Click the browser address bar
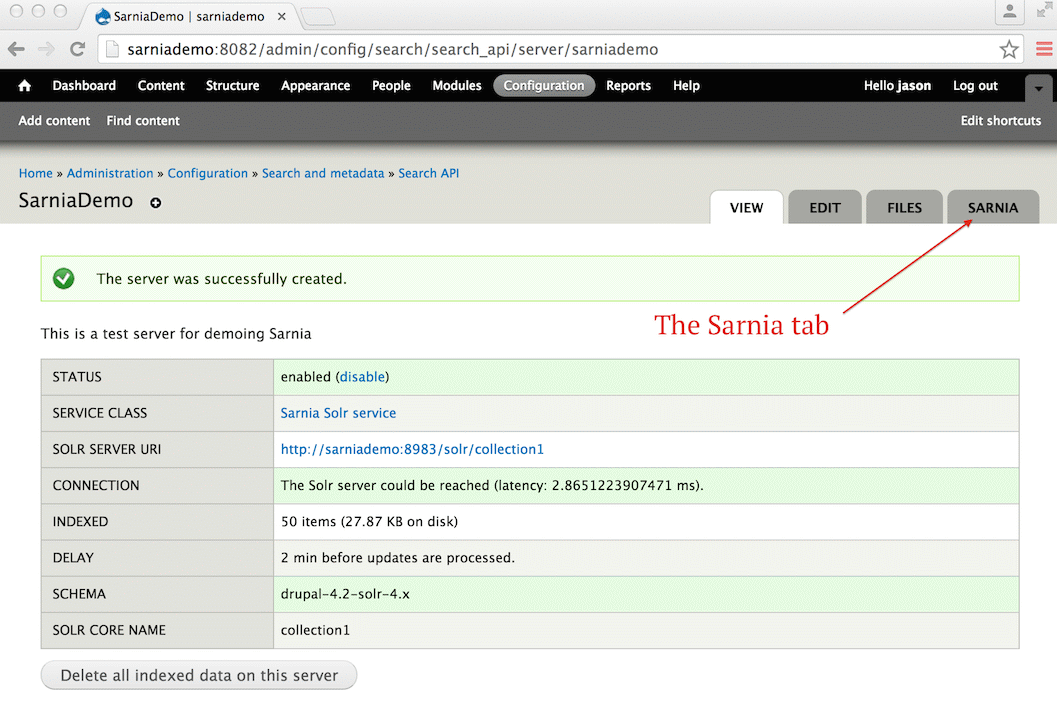This screenshot has width=1057, height=727. pos(550,49)
